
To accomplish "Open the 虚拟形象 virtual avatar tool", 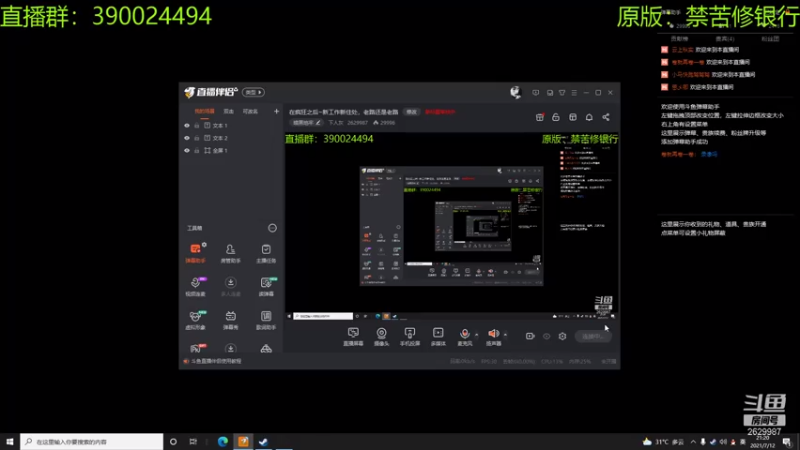I will [195, 320].
